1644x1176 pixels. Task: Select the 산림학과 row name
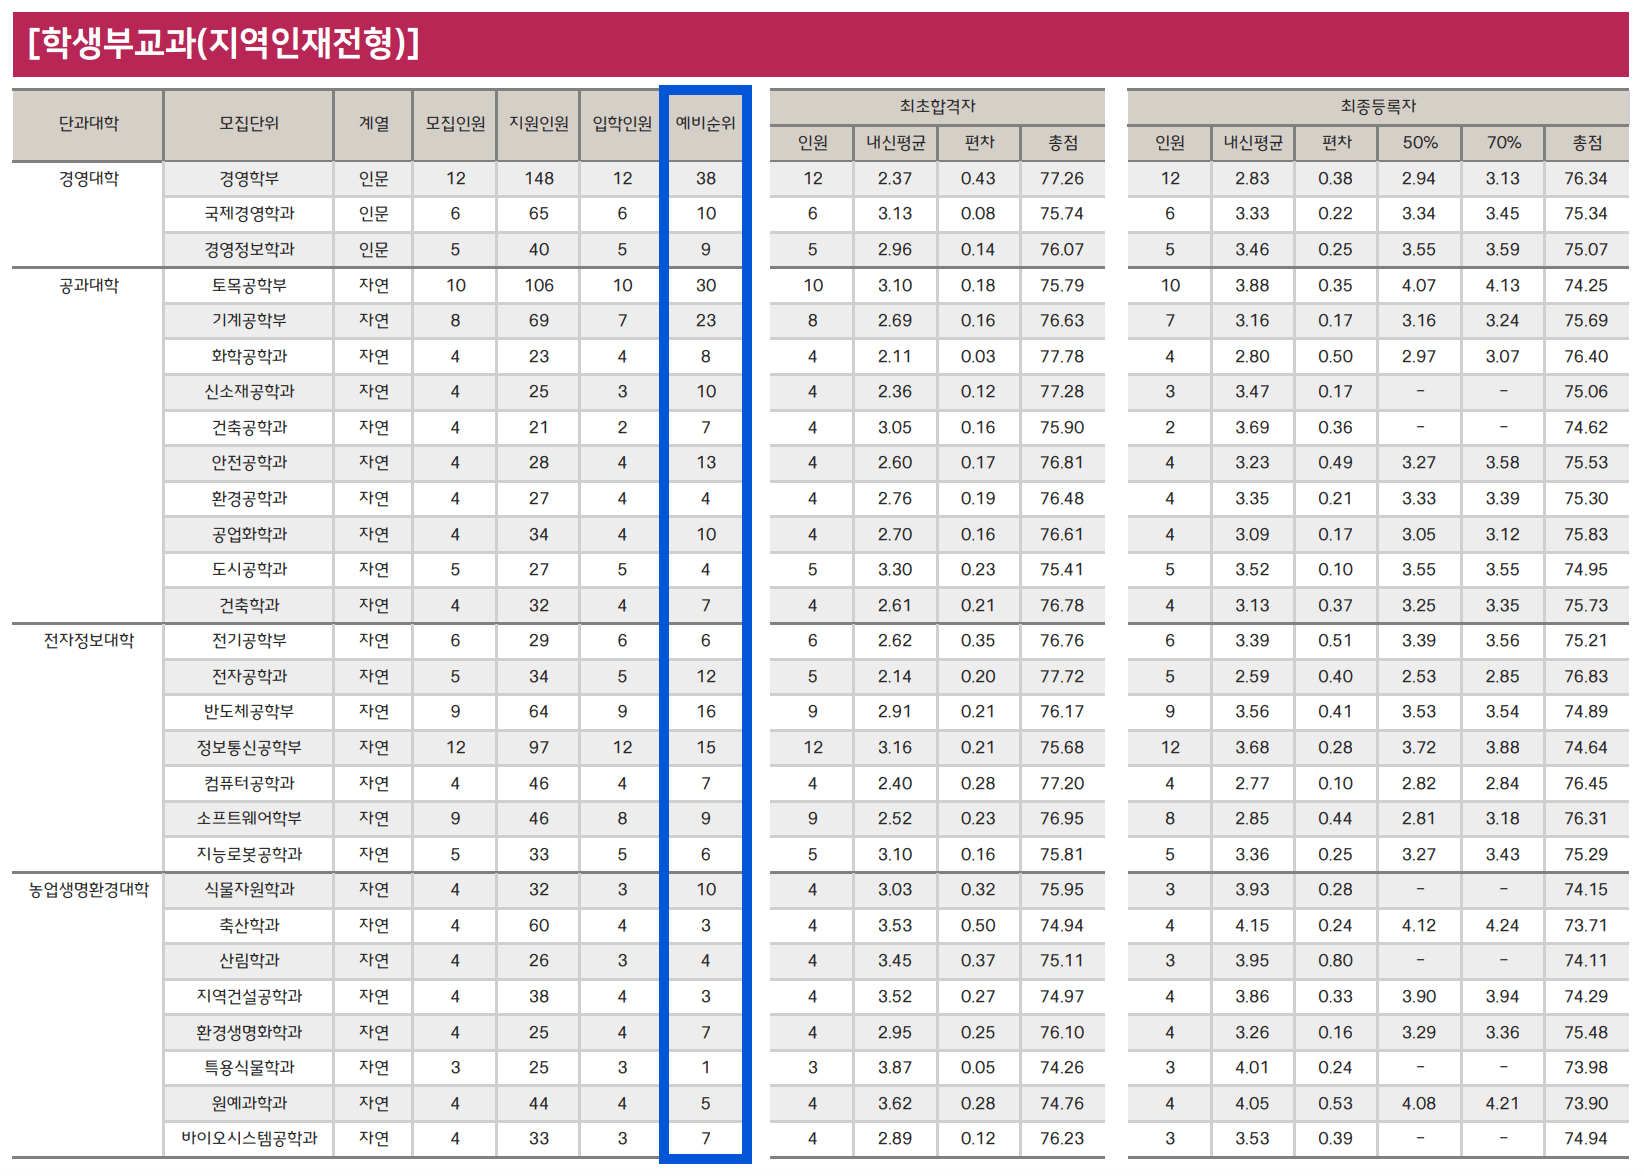click(x=249, y=961)
